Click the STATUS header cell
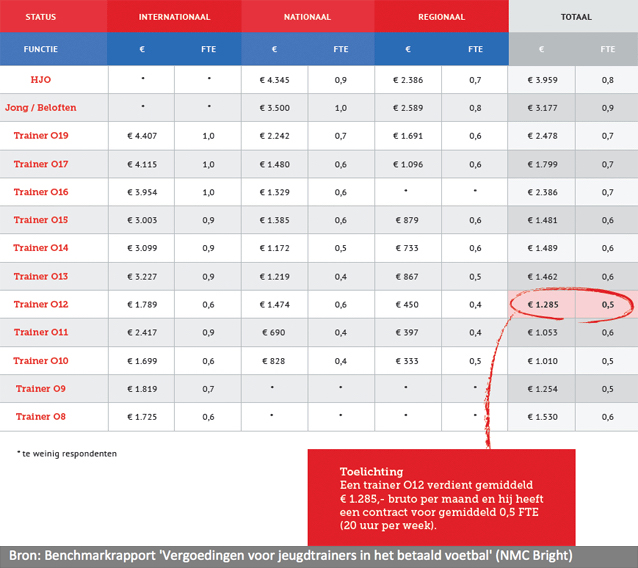Screen dimensions: 638x568 [x=41, y=17]
